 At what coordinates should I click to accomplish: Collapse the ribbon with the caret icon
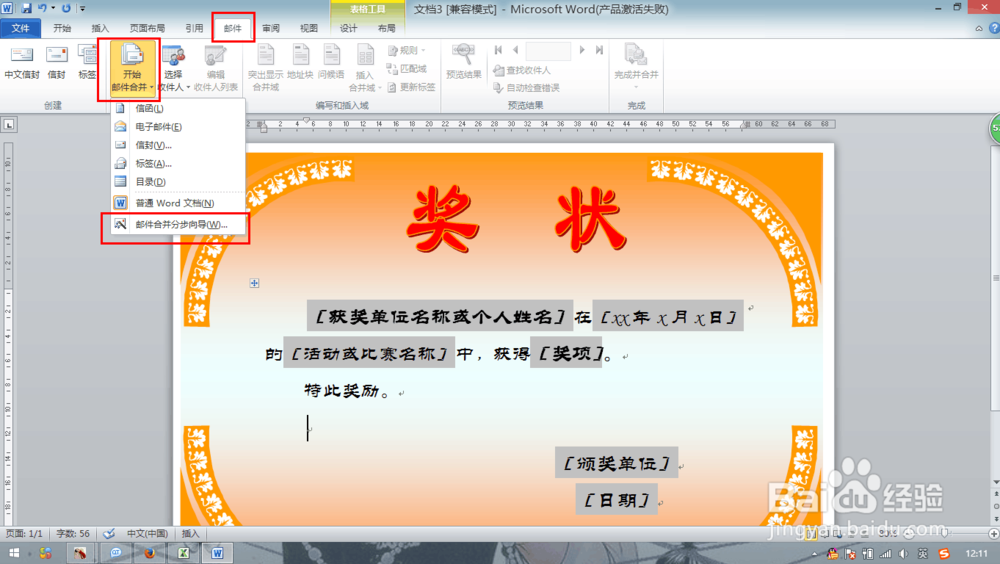979,28
